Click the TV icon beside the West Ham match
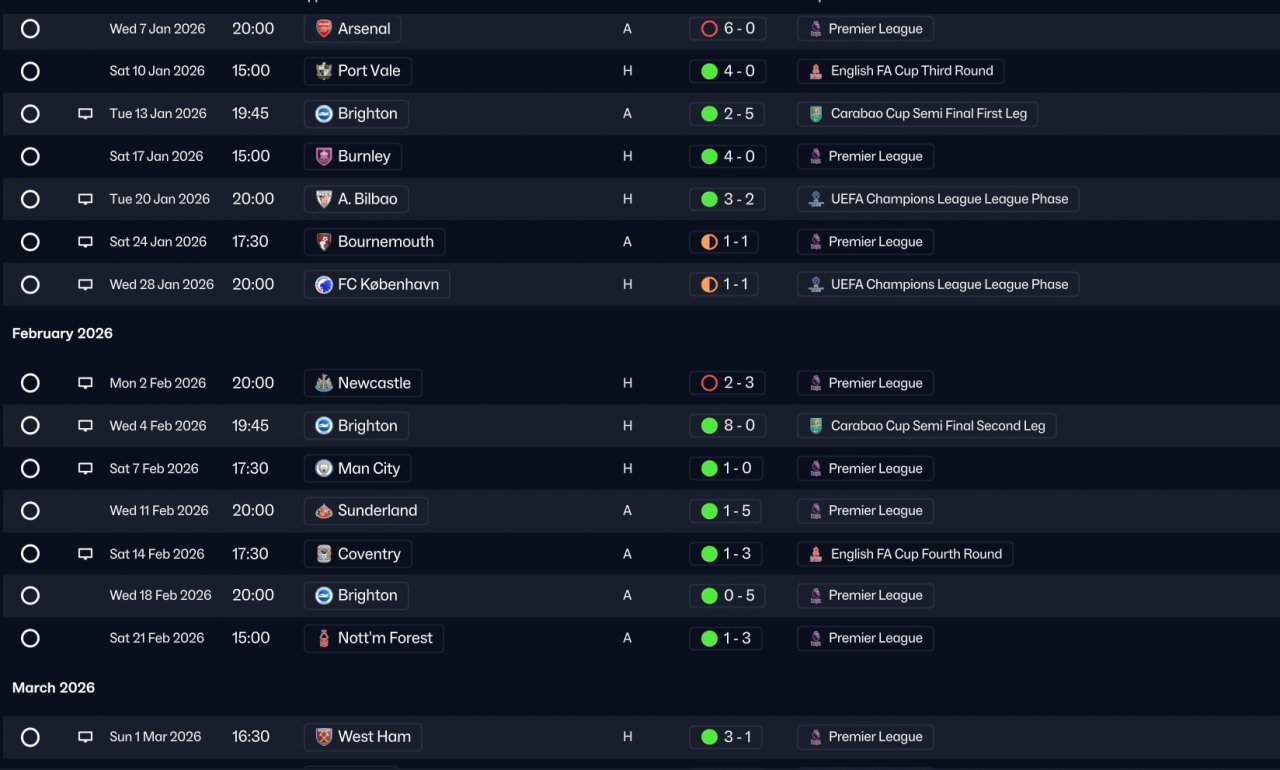Image resolution: width=1280 pixels, height=770 pixels. click(86, 737)
